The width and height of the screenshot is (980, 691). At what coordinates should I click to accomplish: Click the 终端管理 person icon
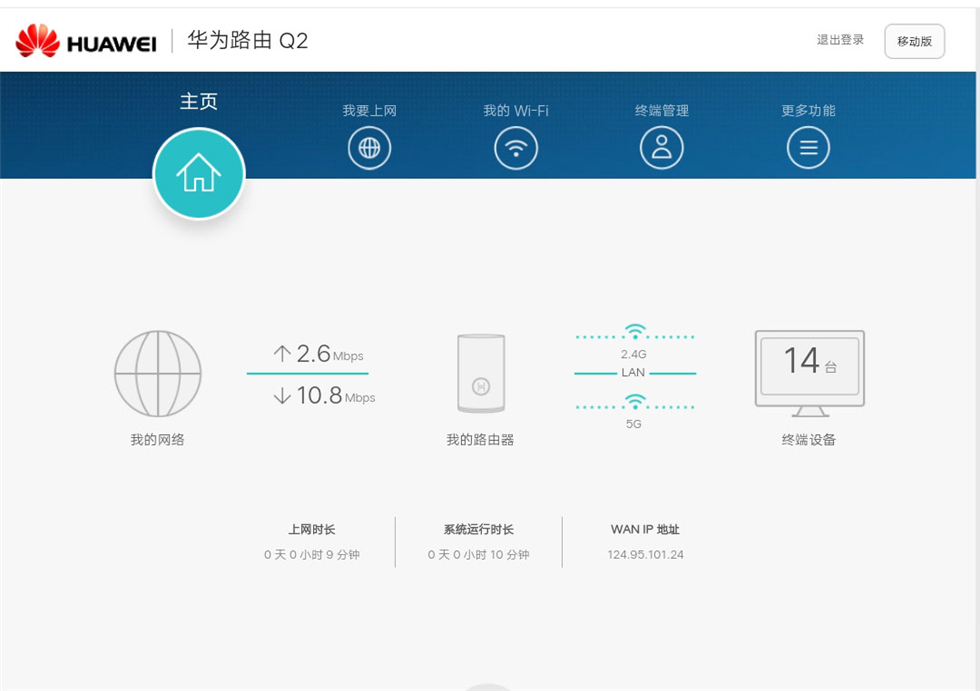[x=662, y=148]
